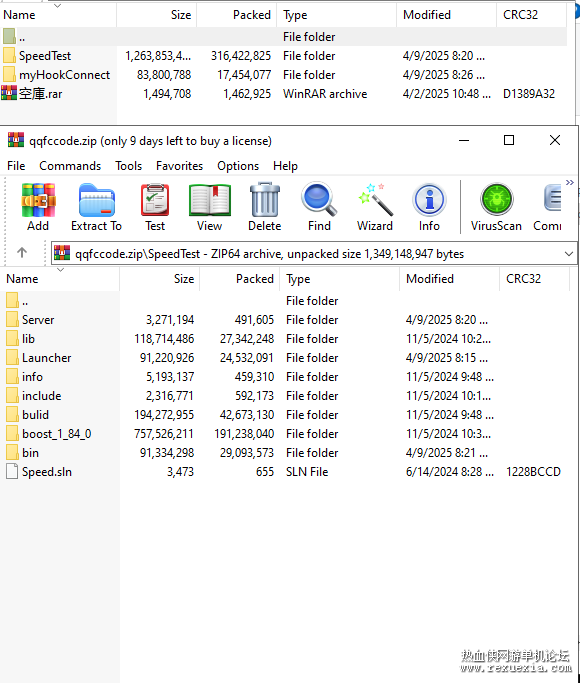Click the address bar path field
This screenshot has height=683, width=580.
coord(314,254)
